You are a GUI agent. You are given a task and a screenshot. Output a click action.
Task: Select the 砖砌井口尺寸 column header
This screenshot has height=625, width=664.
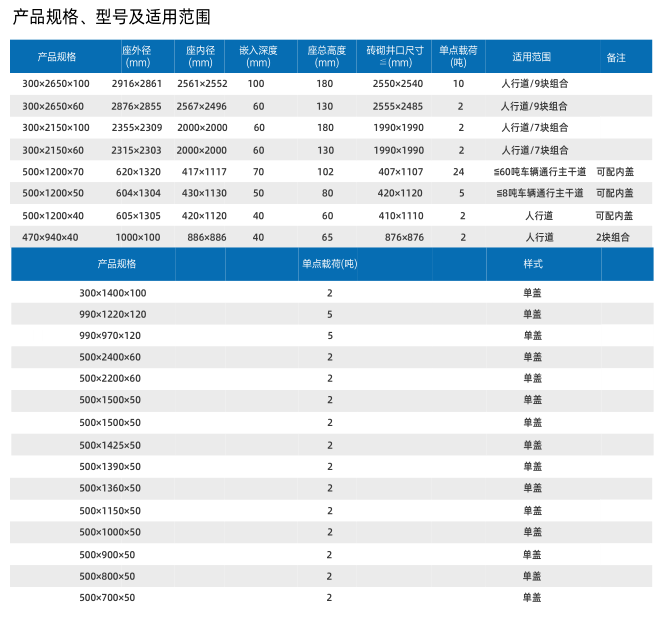394,56
